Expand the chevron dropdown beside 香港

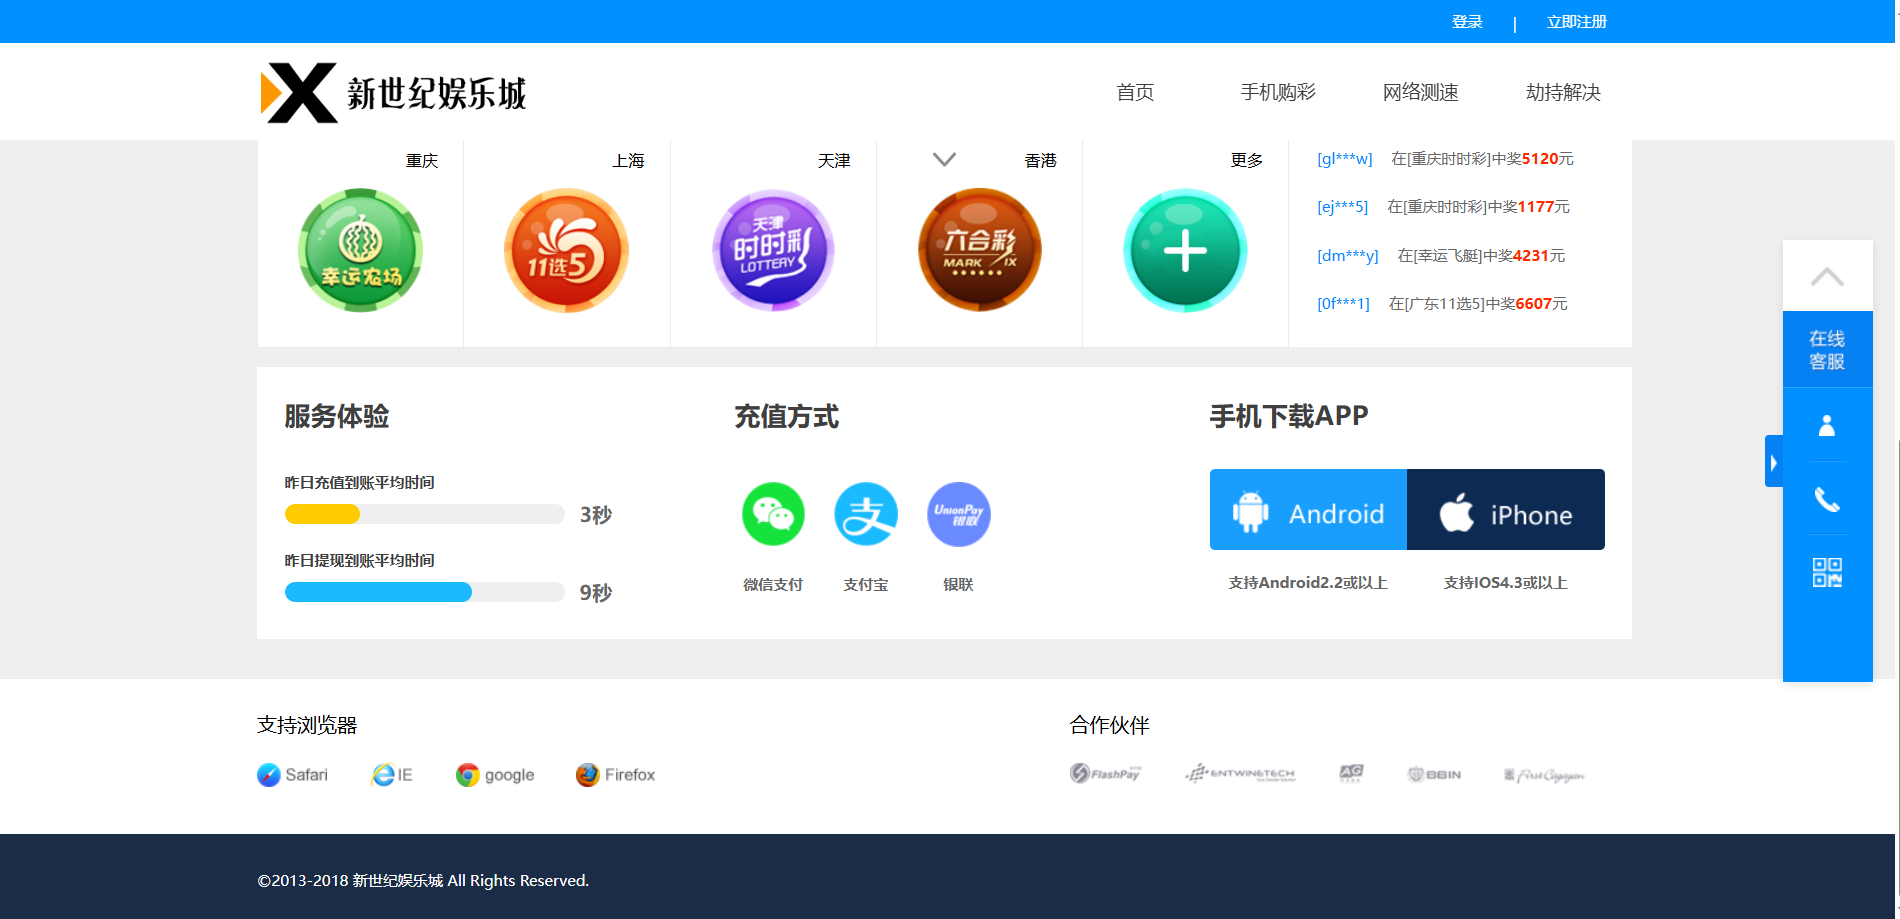pyautogui.click(x=944, y=159)
